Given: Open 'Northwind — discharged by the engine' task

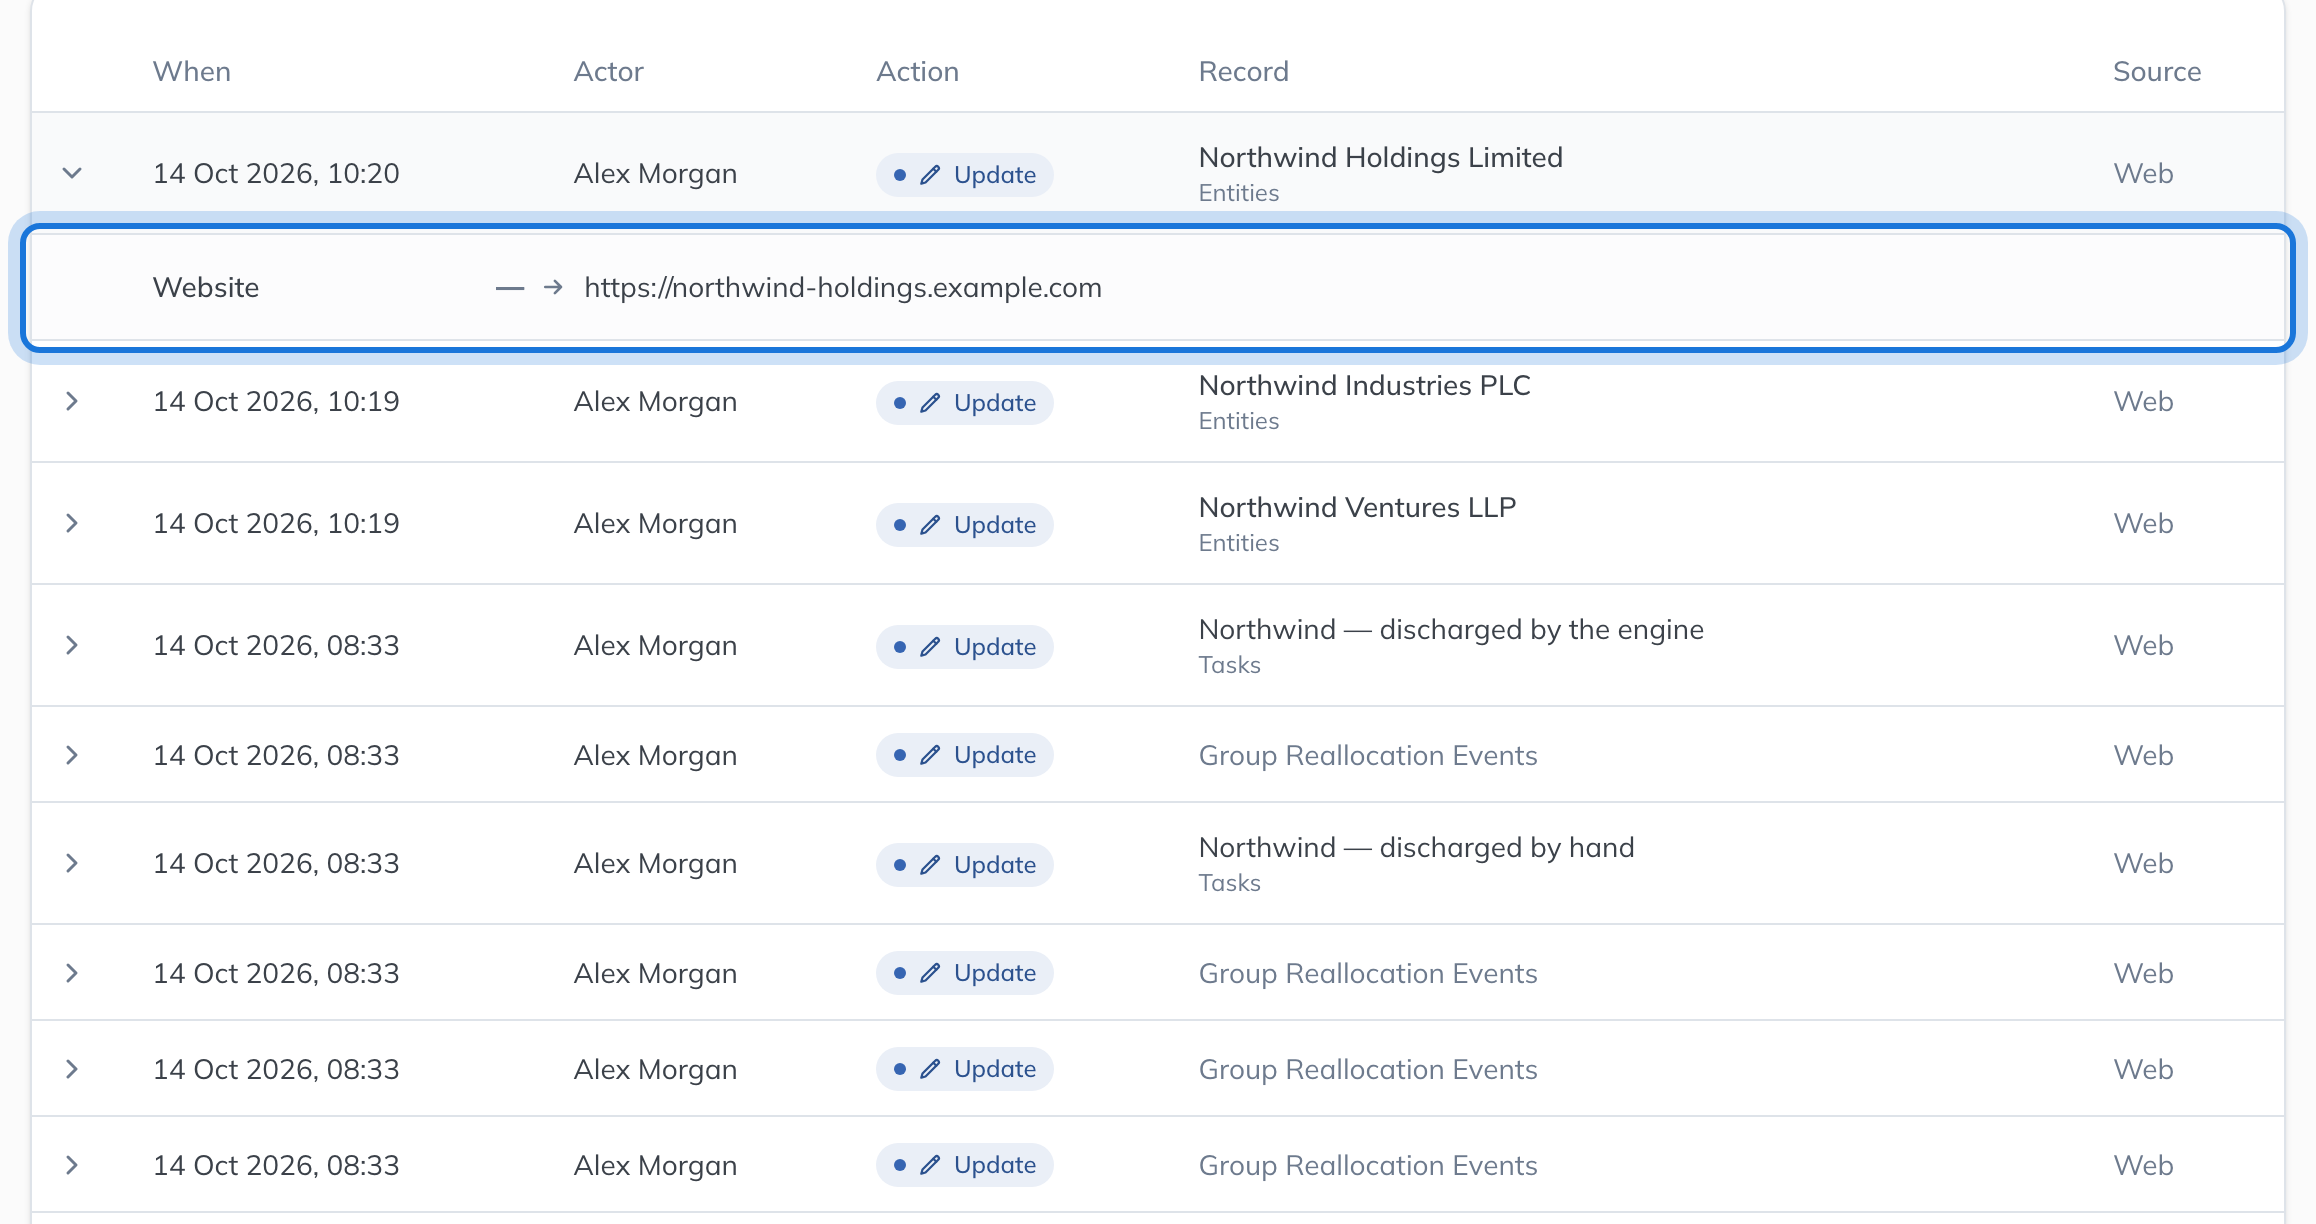Looking at the screenshot, I should (1451, 630).
